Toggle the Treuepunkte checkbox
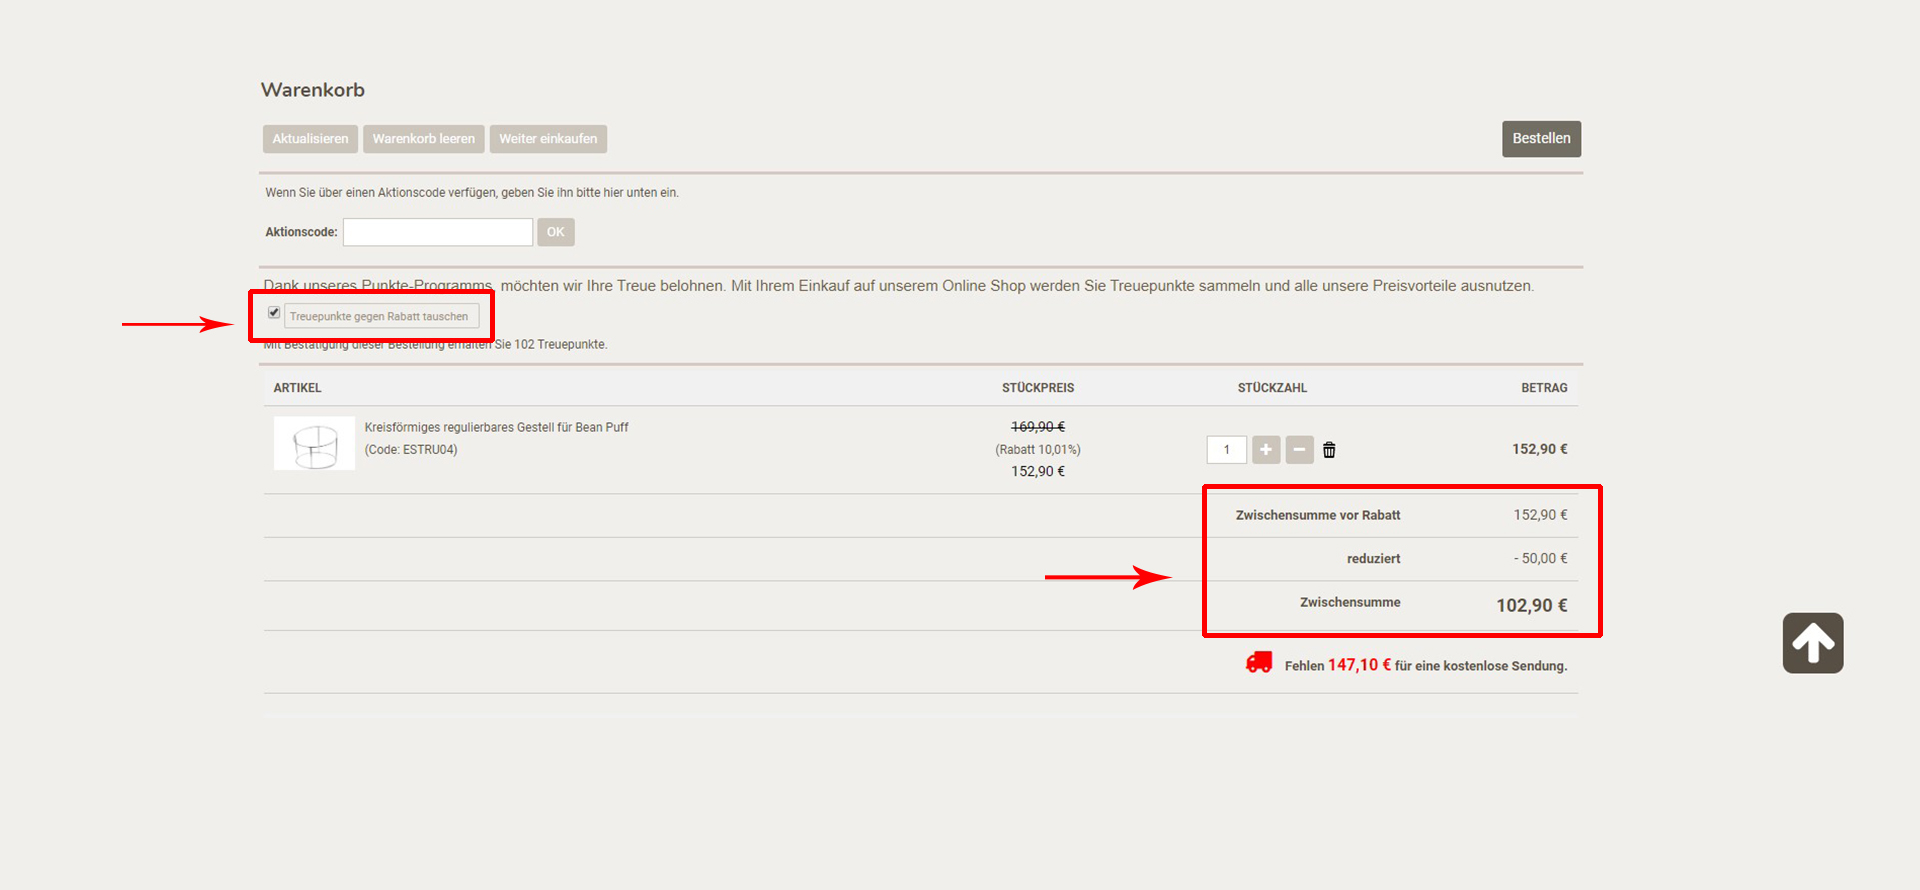The width and height of the screenshot is (1920, 890). [x=274, y=313]
